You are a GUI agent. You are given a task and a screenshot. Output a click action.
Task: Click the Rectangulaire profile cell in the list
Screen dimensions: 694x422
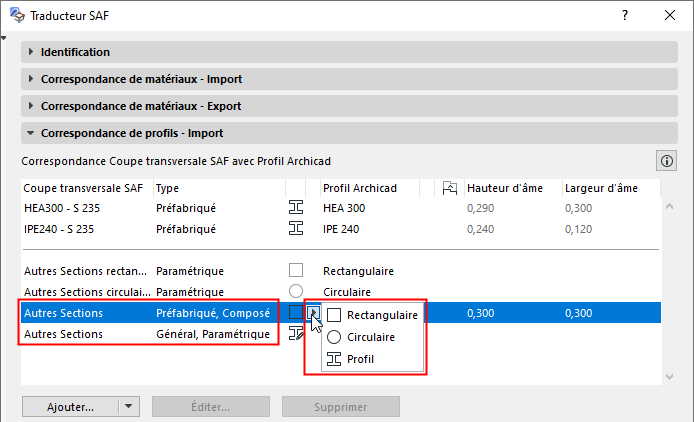tap(358, 271)
